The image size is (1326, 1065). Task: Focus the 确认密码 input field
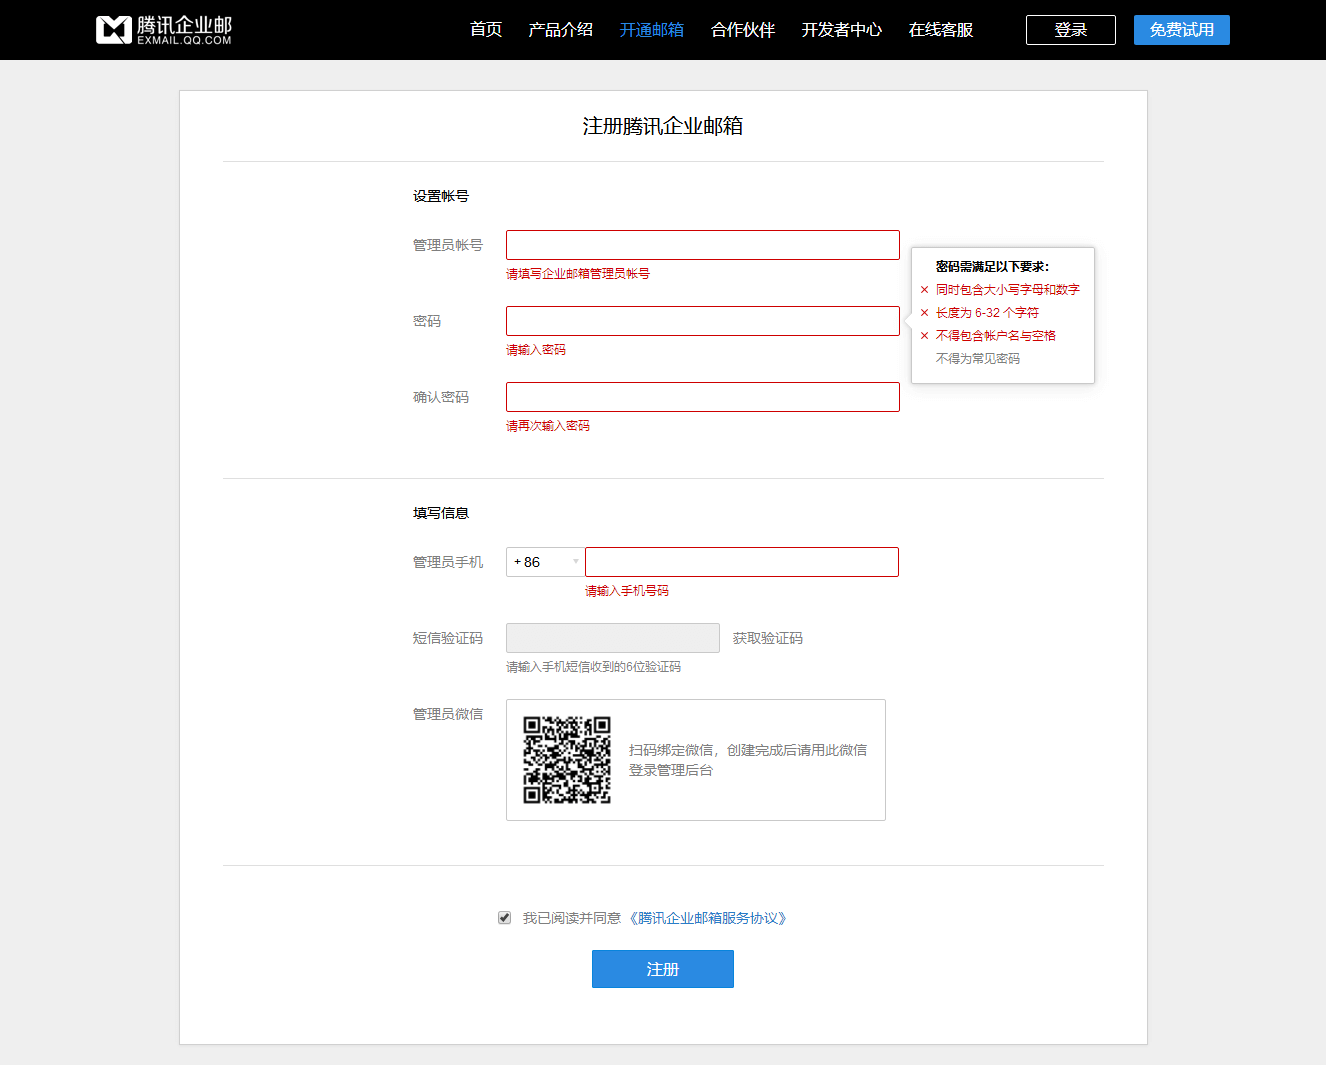(703, 397)
